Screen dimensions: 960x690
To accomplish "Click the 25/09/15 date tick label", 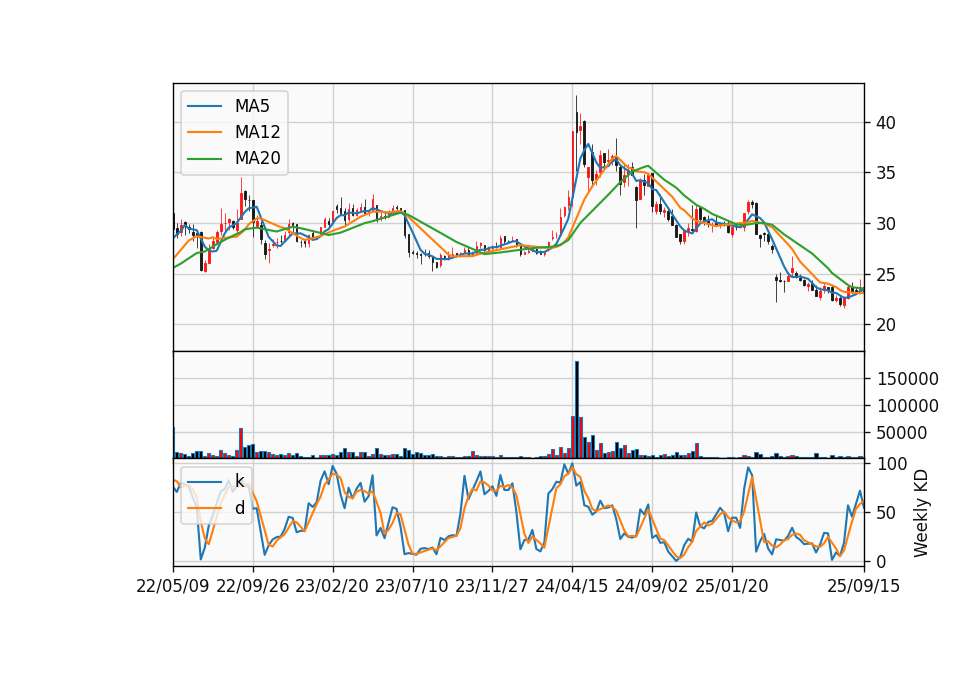I will (864, 586).
